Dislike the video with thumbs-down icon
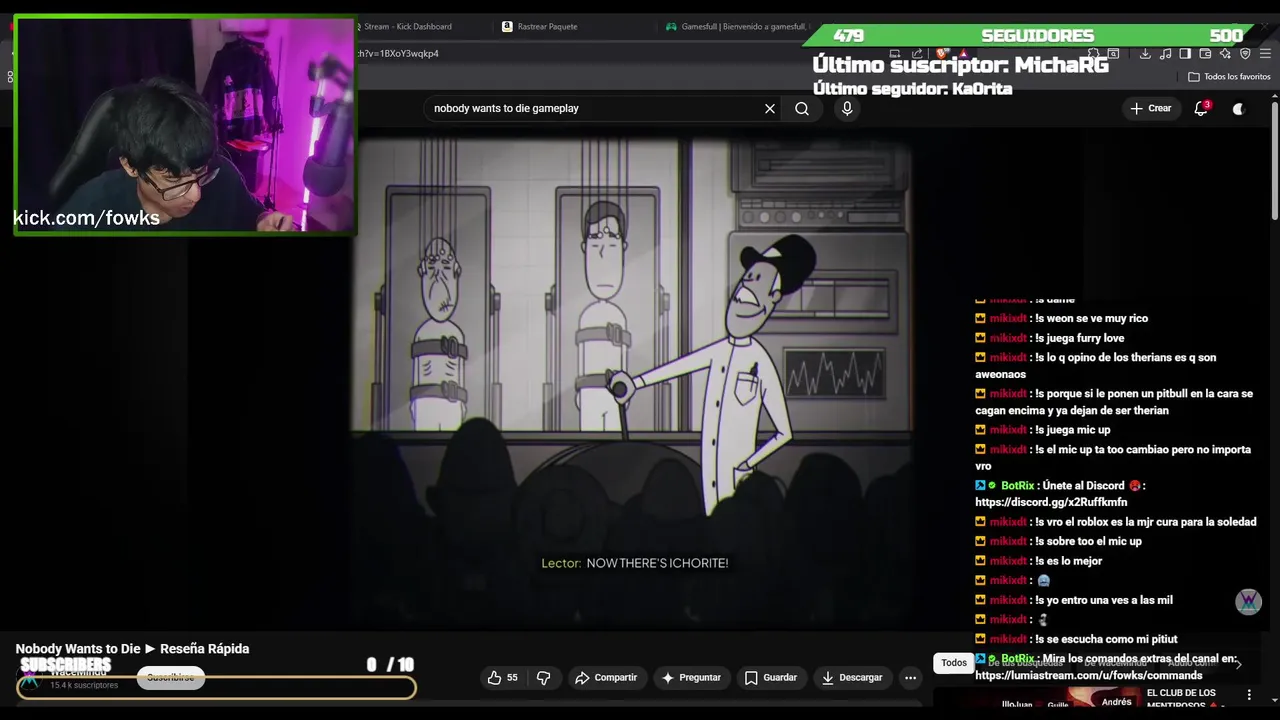 [x=543, y=677]
